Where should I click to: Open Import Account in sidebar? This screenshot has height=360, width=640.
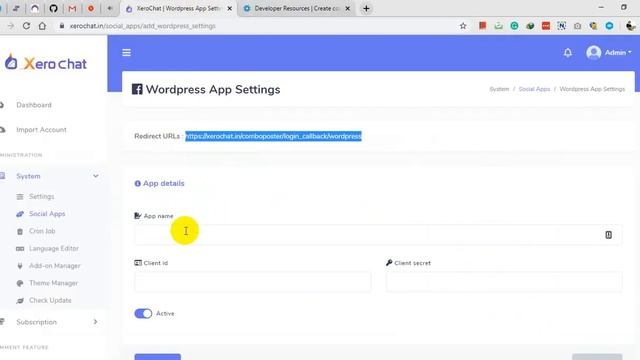click(x=41, y=130)
